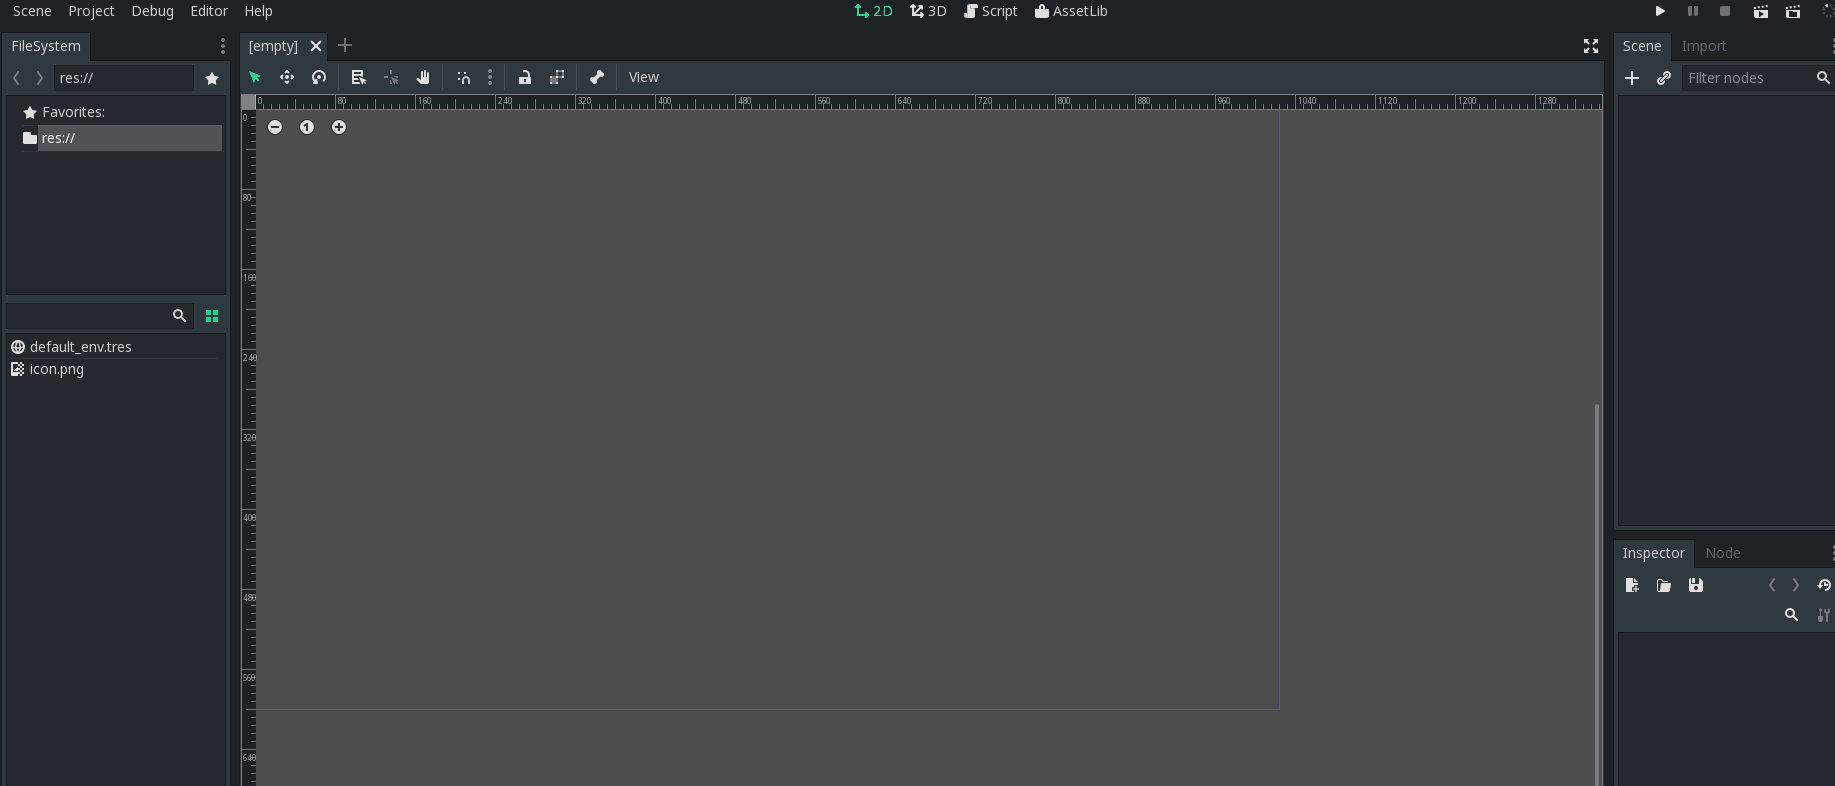Switch to the Node tab

click(1723, 553)
